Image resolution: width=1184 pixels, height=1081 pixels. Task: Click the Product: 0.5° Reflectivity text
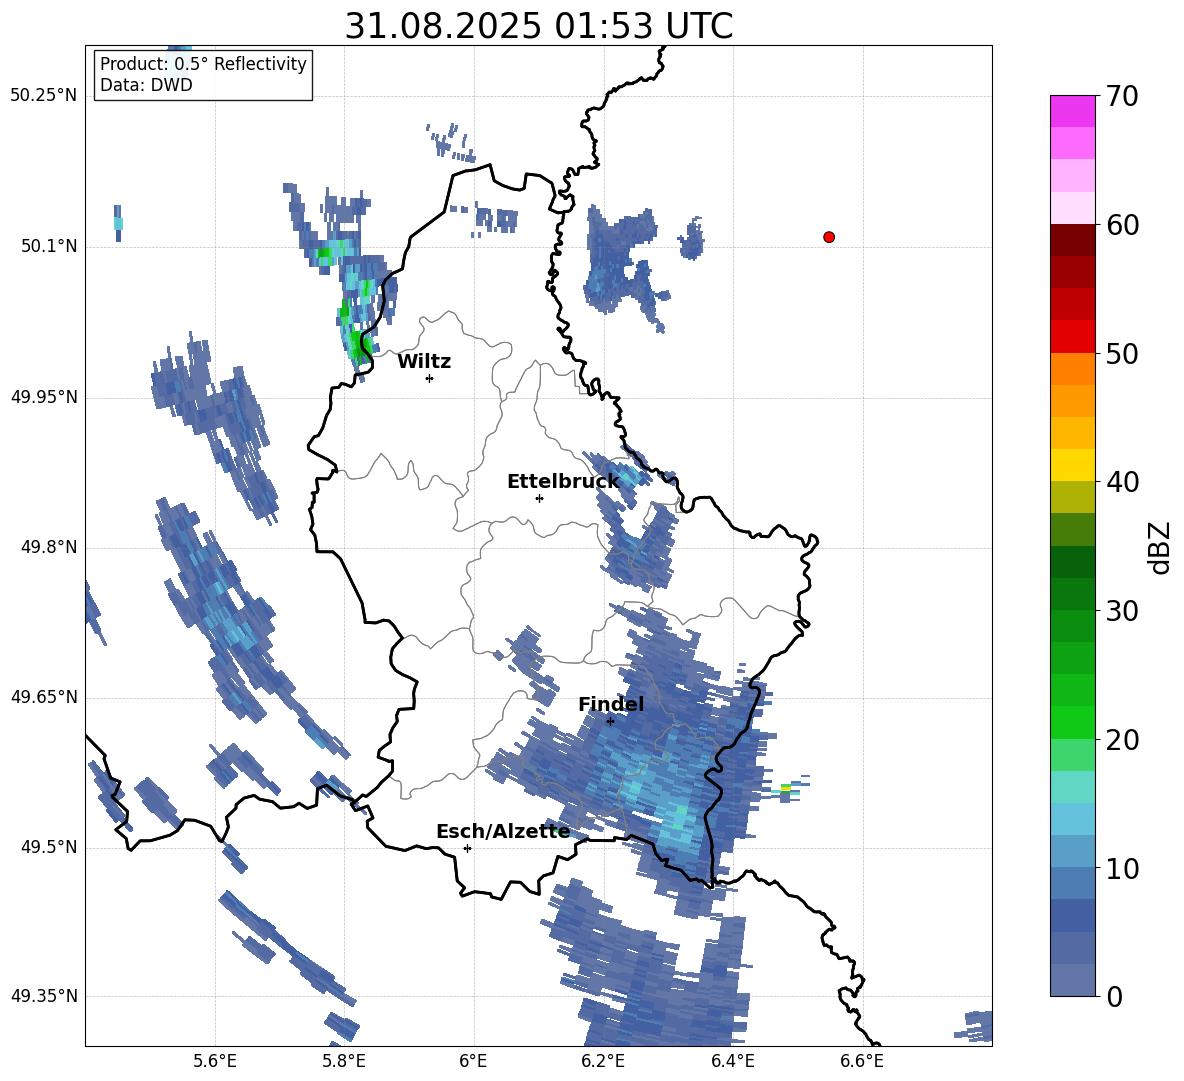[x=203, y=63]
